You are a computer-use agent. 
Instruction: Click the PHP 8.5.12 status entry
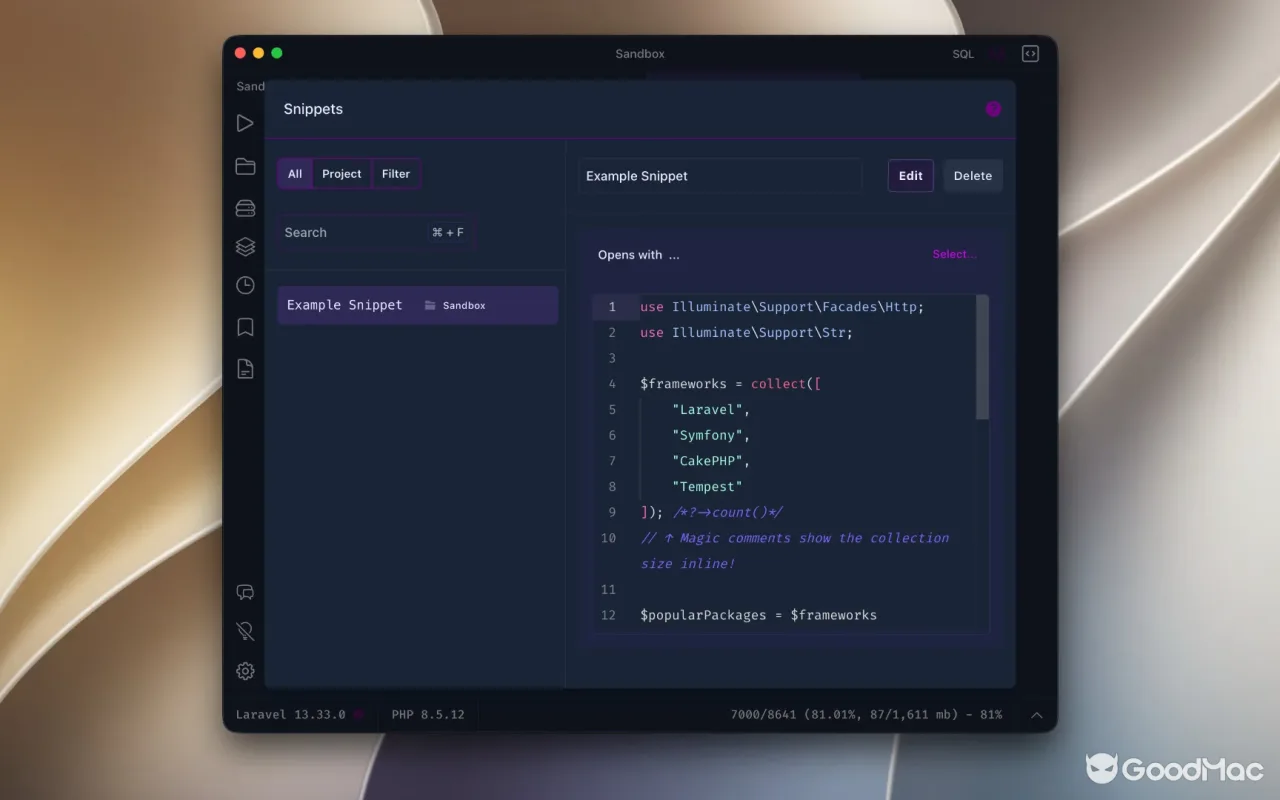pyautogui.click(x=428, y=715)
